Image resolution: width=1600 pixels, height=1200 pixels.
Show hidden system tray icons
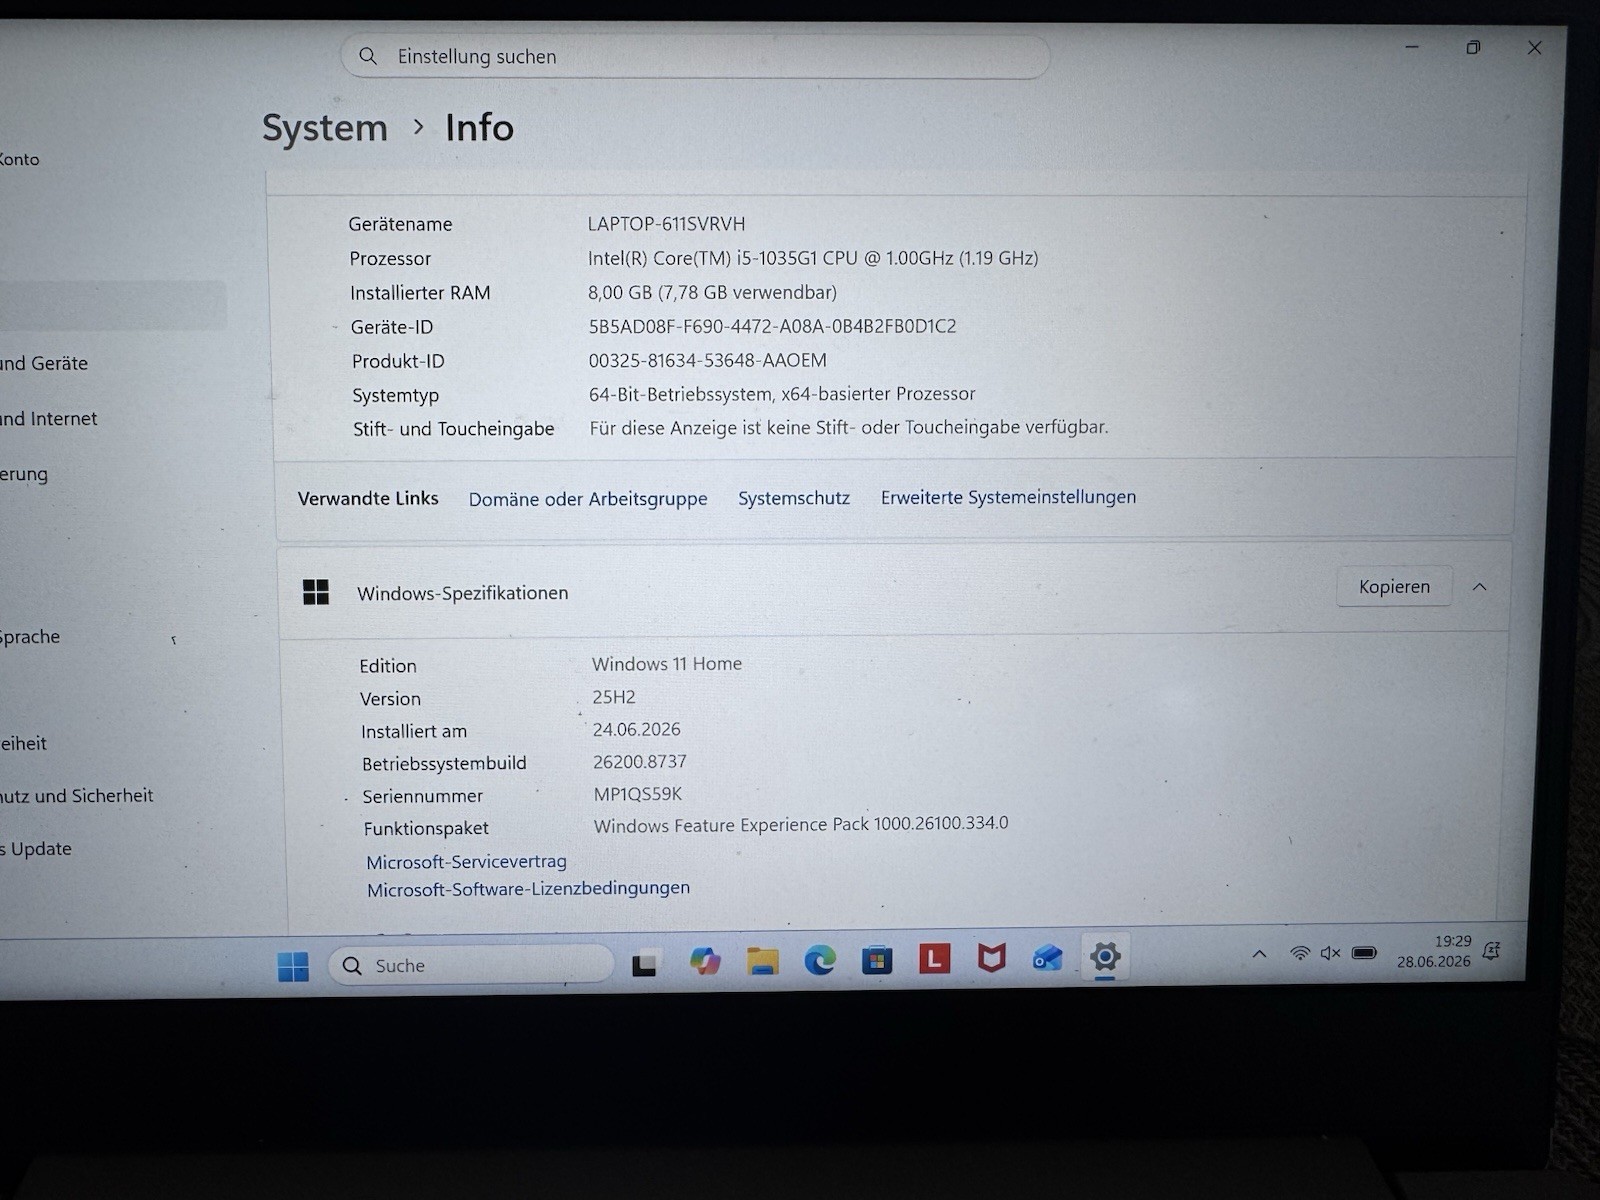[1259, 954]
